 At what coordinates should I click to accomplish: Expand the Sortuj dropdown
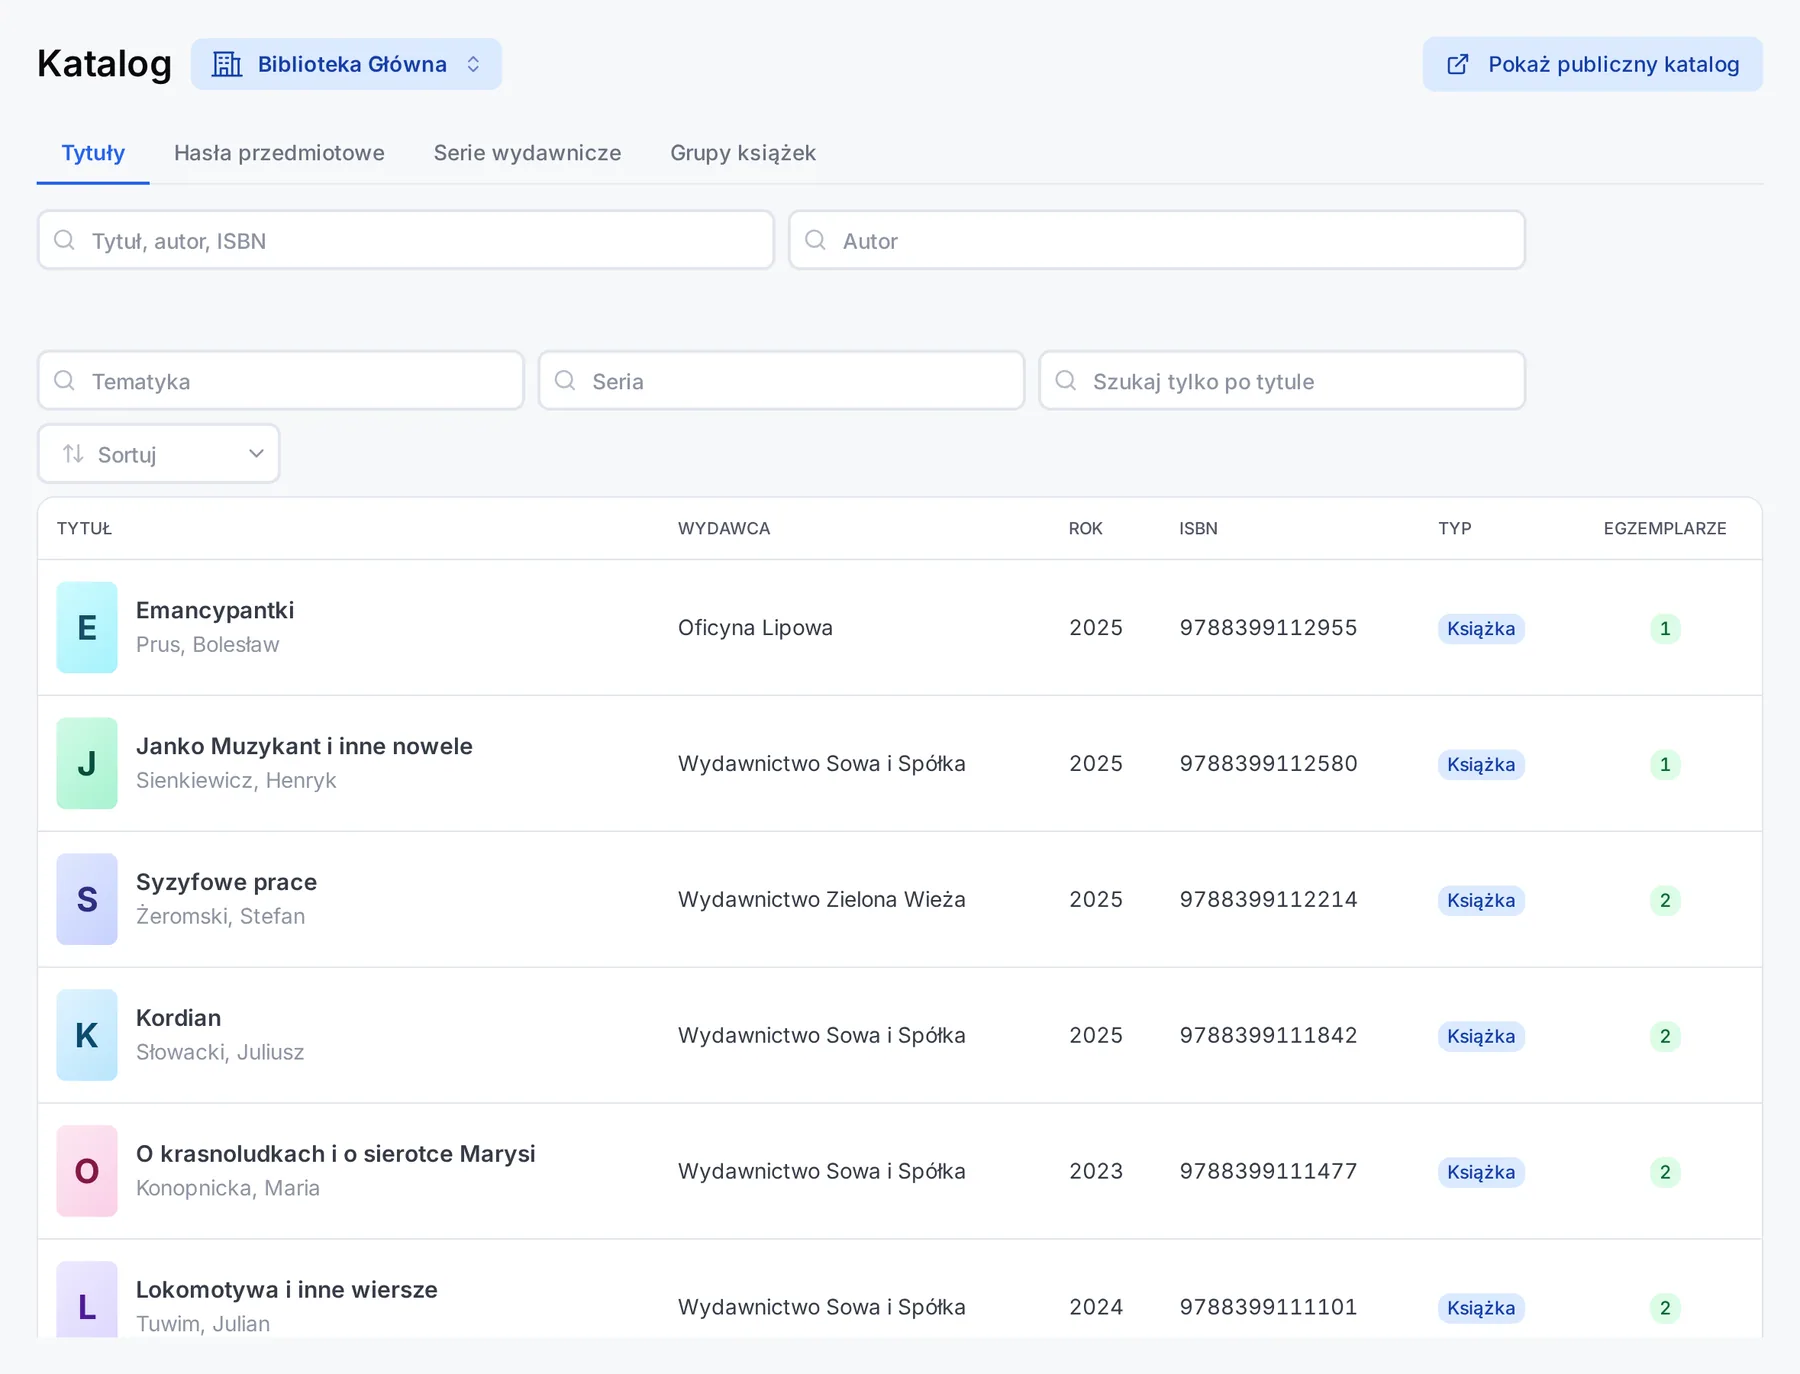(x=159, y=454)
